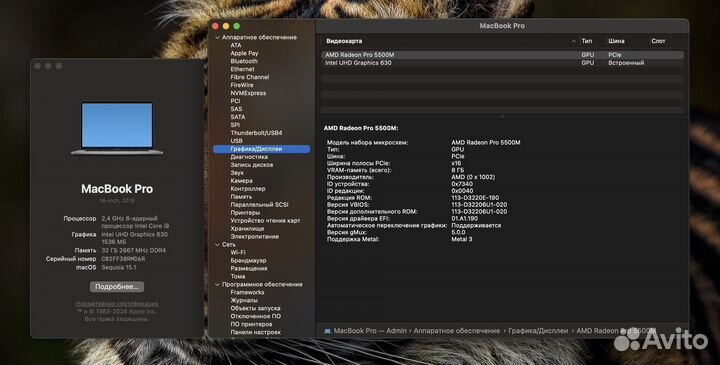Collapse the Аппаратное обеспечение section
Image resolution: width=720 pixels, height=365 pixels.
tap(217, 38)
